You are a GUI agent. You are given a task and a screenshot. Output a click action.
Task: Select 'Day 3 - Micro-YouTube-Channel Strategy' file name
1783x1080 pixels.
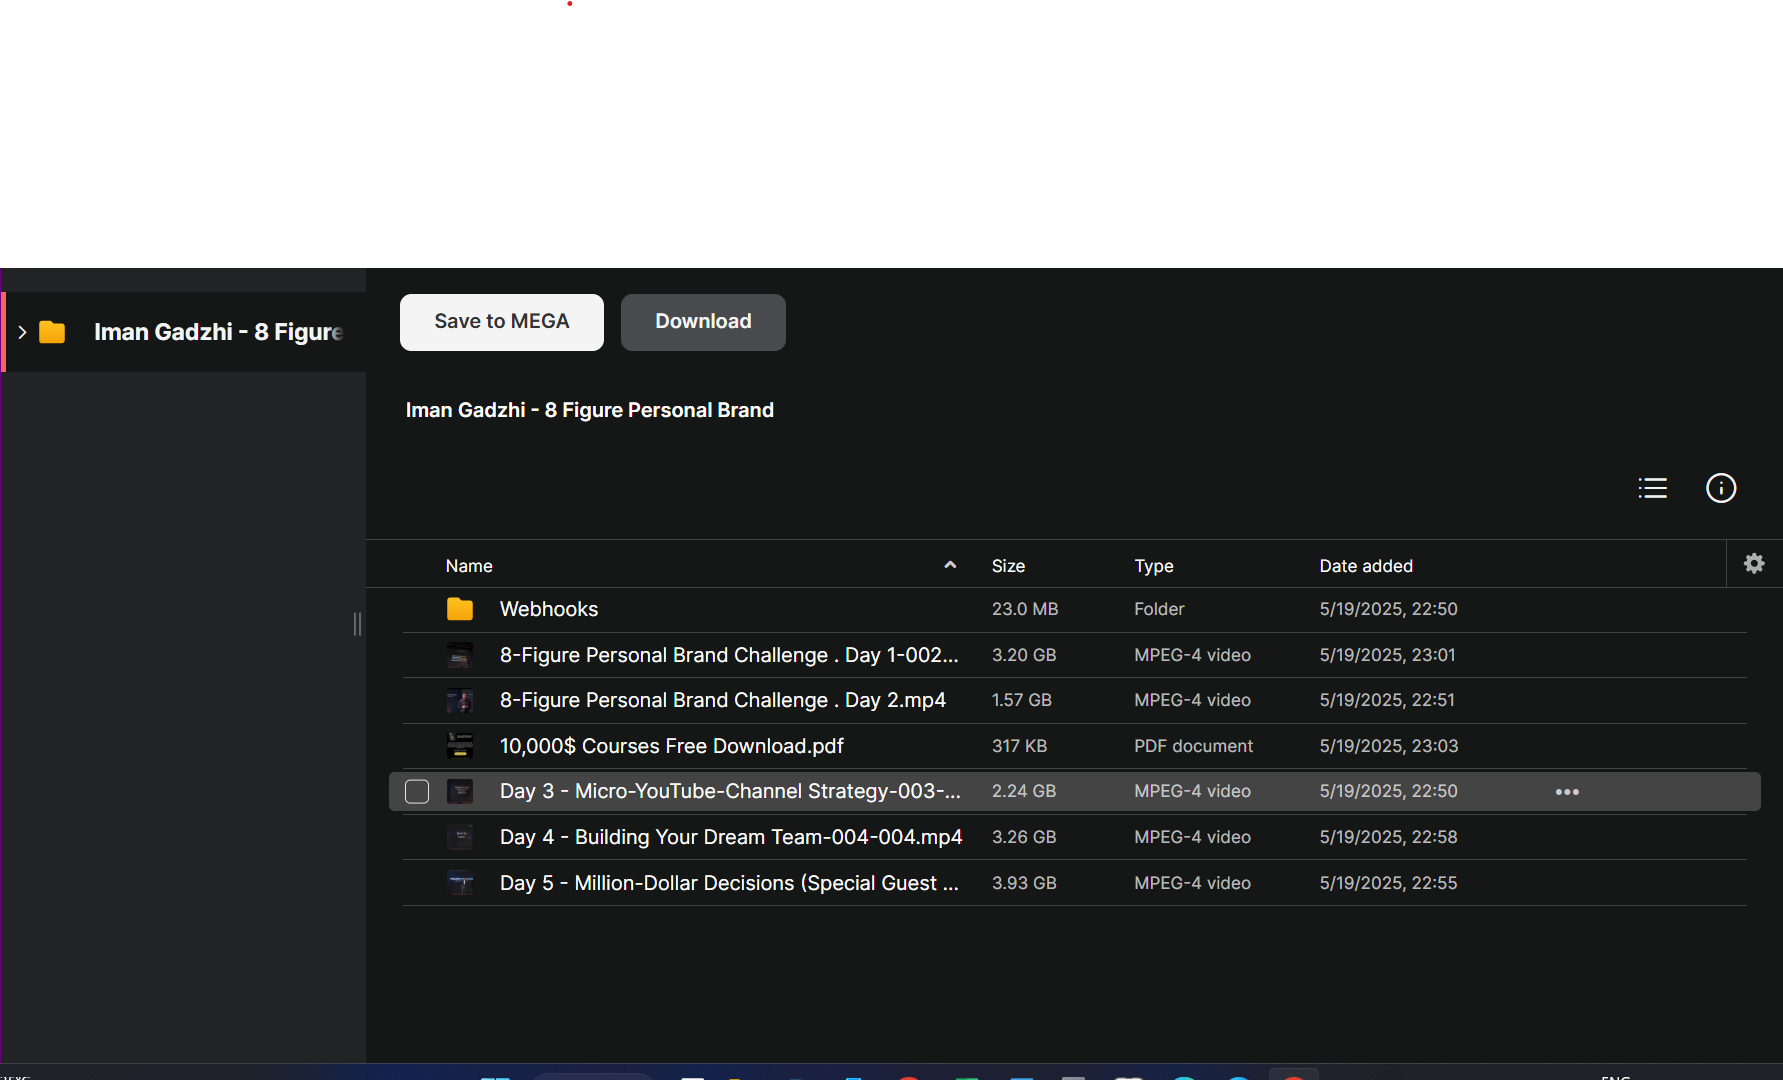(x=730, y=791)
